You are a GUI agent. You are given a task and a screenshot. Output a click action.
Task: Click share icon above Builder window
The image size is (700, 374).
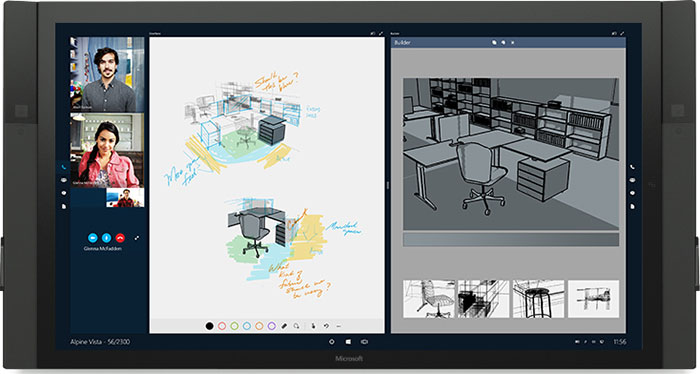click(x=614, y=33)
